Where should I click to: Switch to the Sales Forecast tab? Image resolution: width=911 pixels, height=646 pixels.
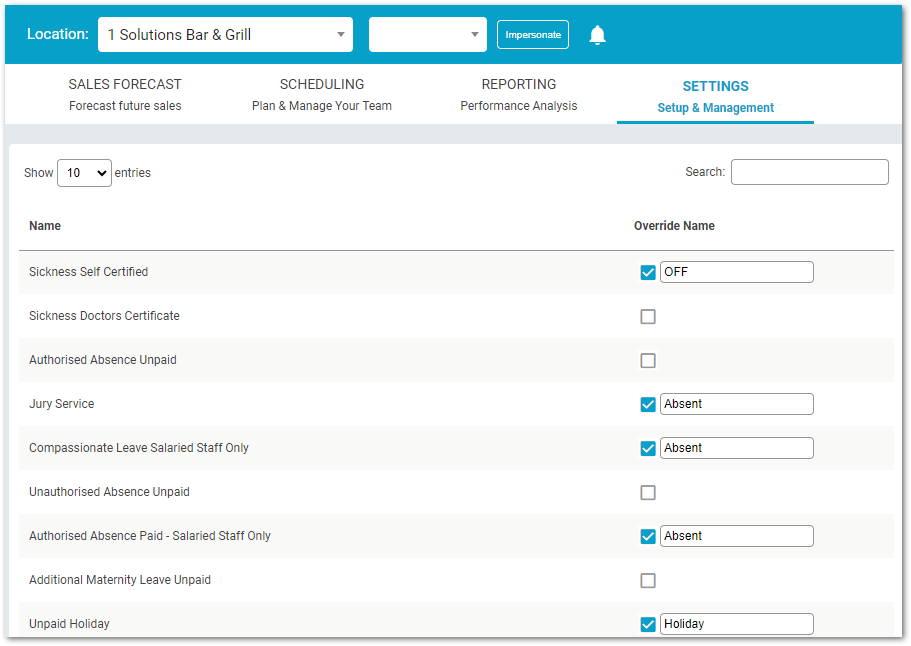pos(125,94)
